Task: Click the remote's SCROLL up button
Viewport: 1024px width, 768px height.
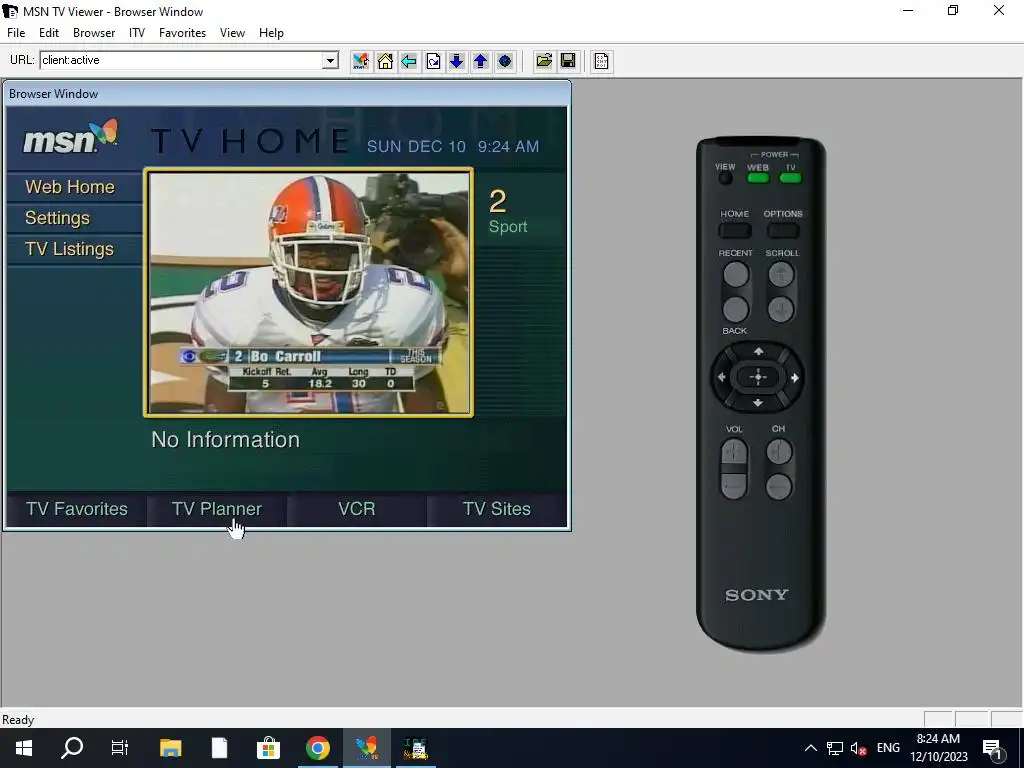Action: 781,274
